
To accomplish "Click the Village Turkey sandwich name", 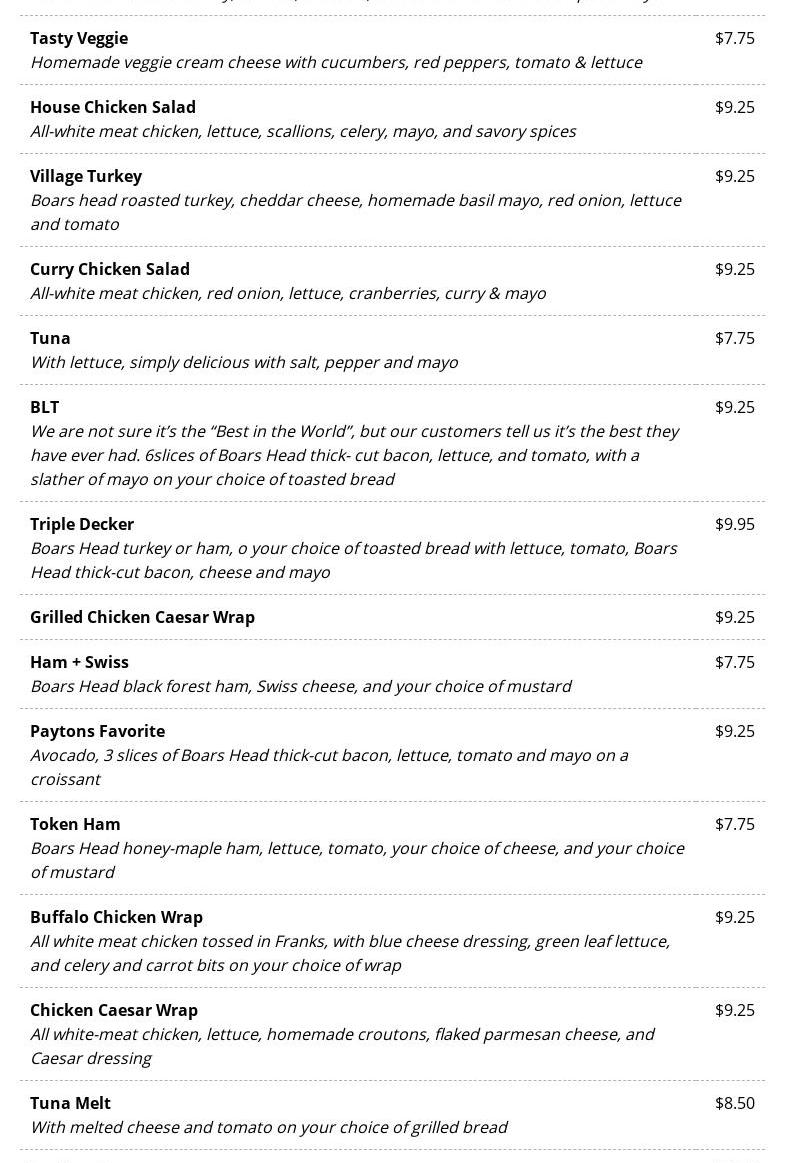I will tap(86, 176).
